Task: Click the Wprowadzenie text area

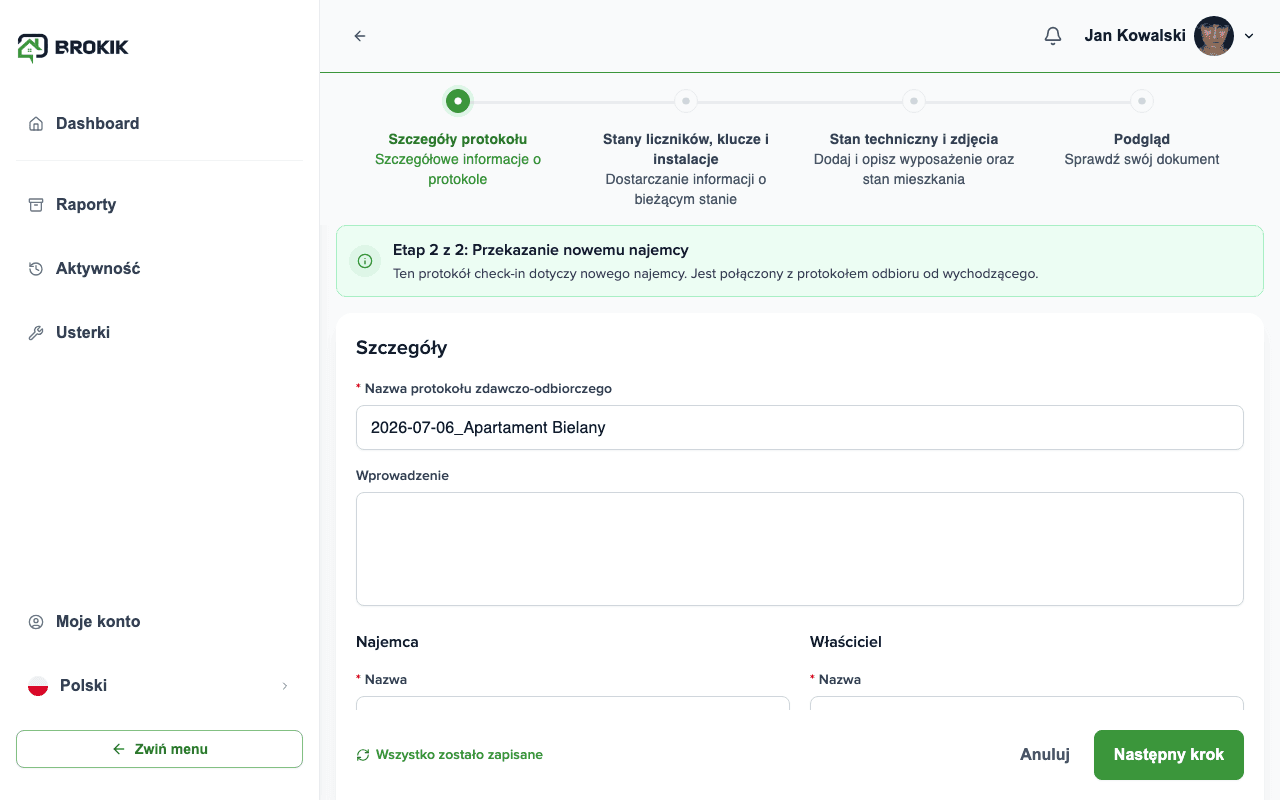Action: click(x=800, y=549)
